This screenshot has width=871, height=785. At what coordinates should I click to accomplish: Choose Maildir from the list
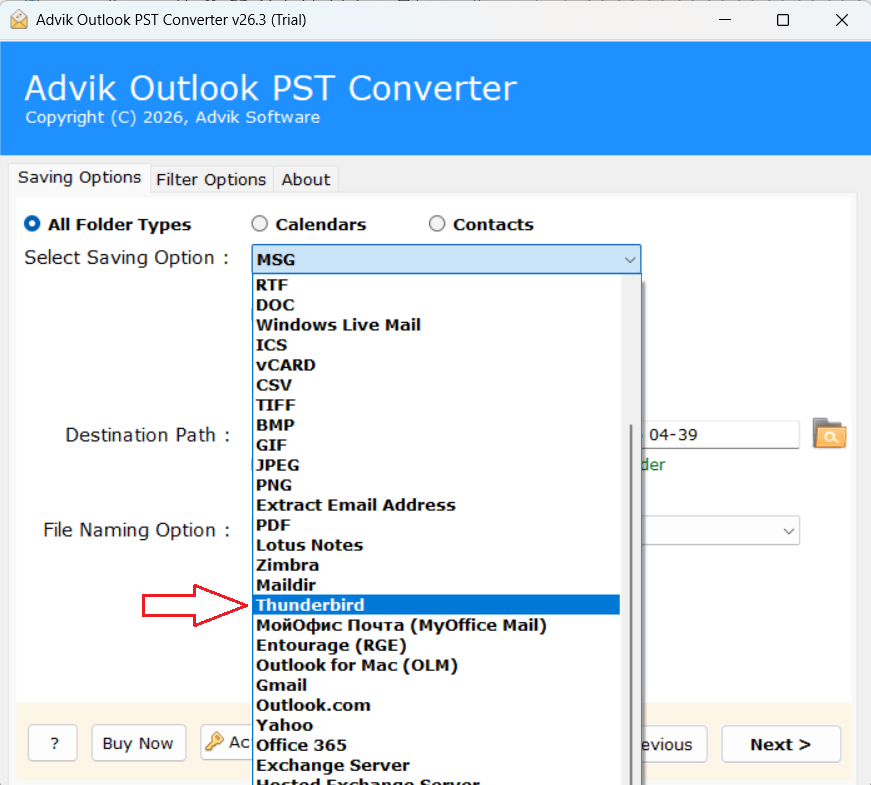coord(437,585)
